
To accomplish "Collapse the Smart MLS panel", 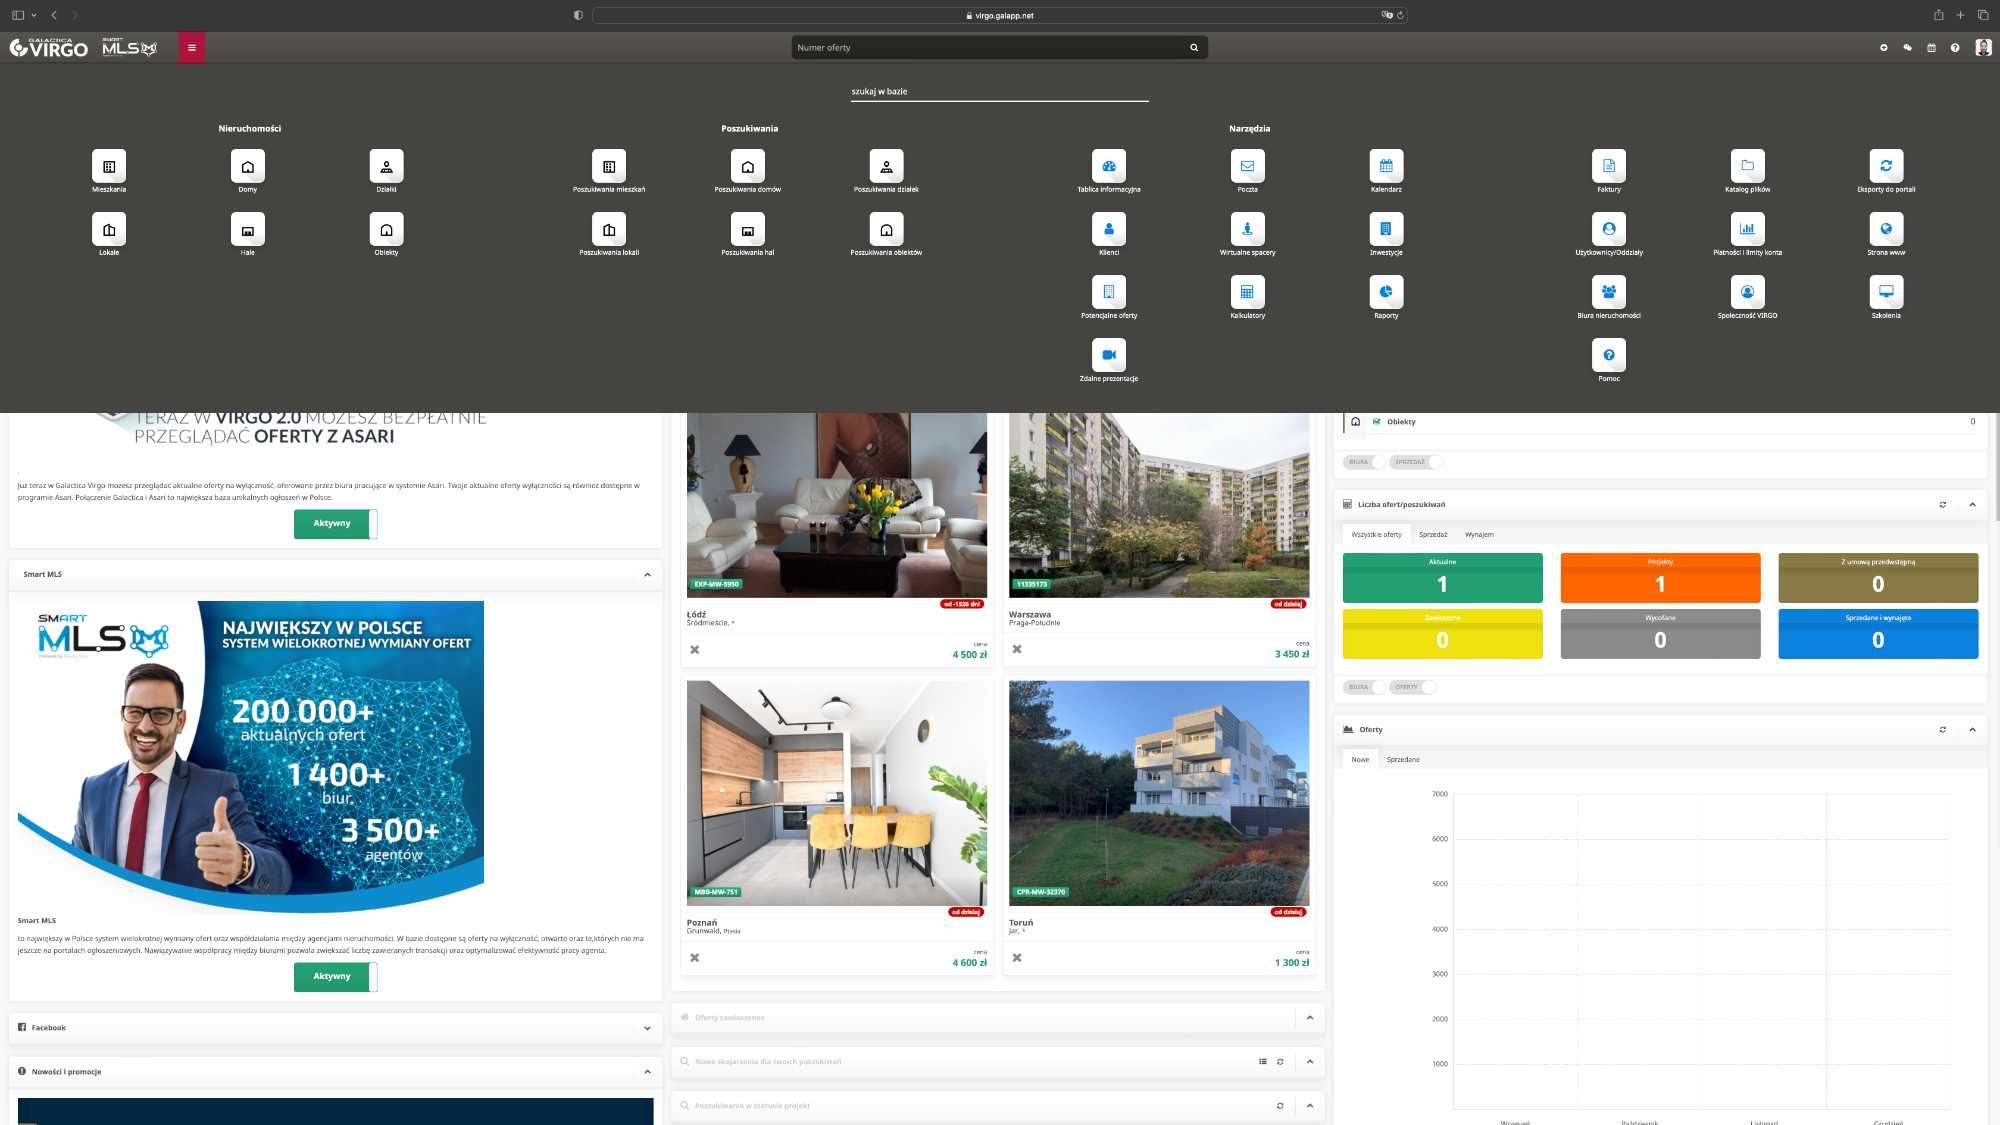I will (647, 575).
